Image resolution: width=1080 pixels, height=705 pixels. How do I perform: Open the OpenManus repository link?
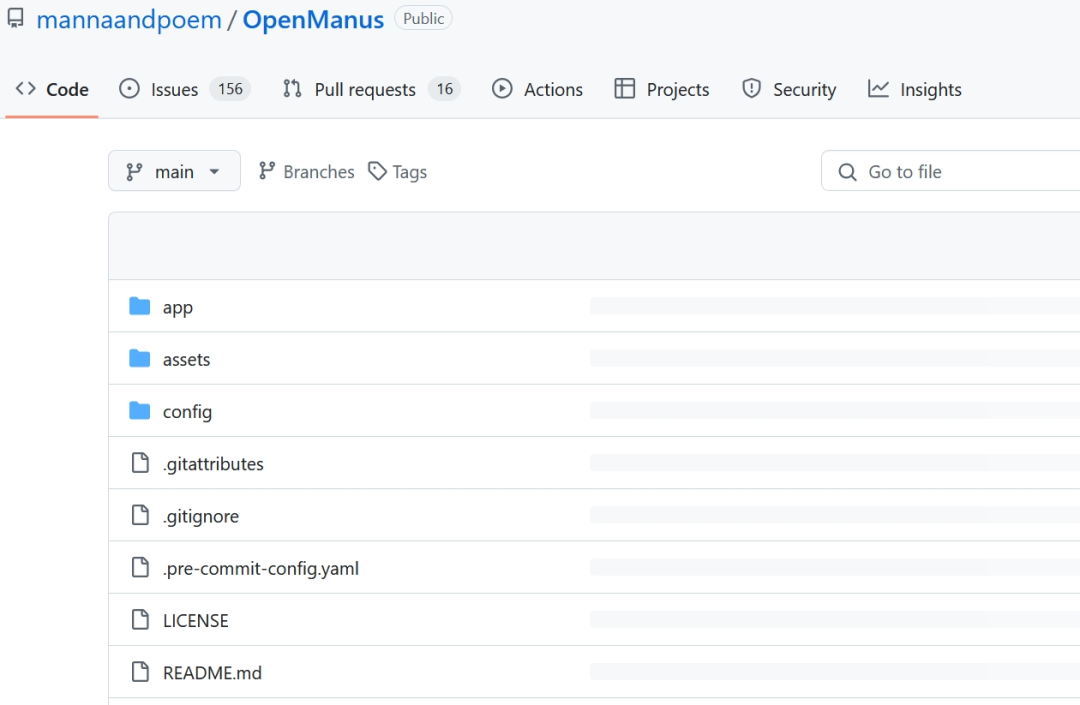(x=313, y=20)
